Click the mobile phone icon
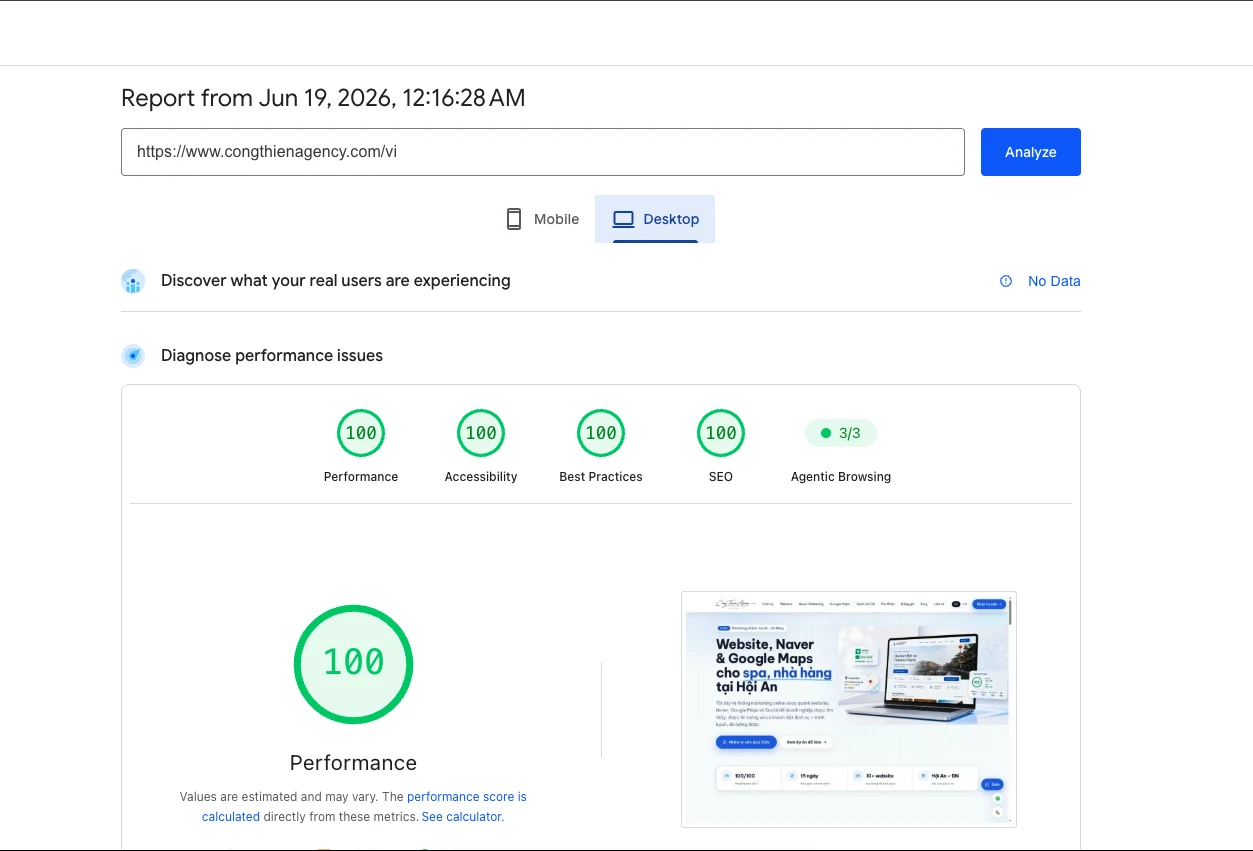The width and height of the screenshot is (1253, 851). coord(514,219)
